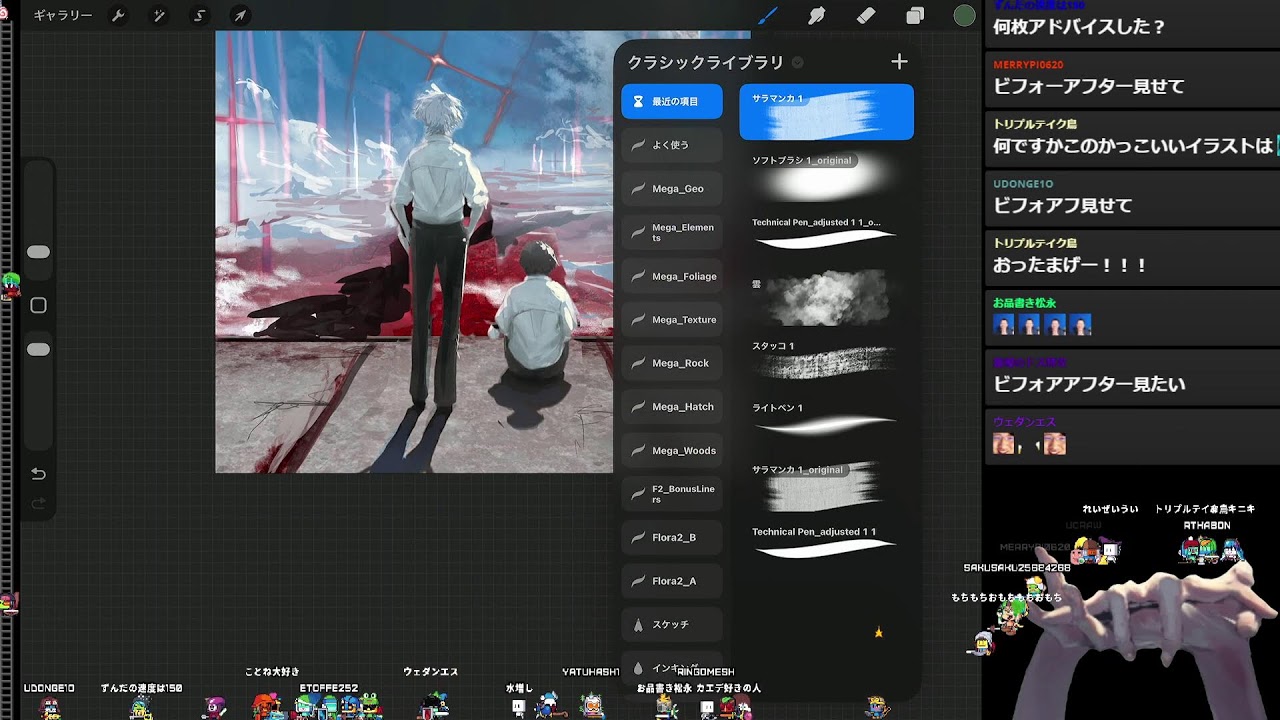Click the brush opacity slider handle

(38, 349)
